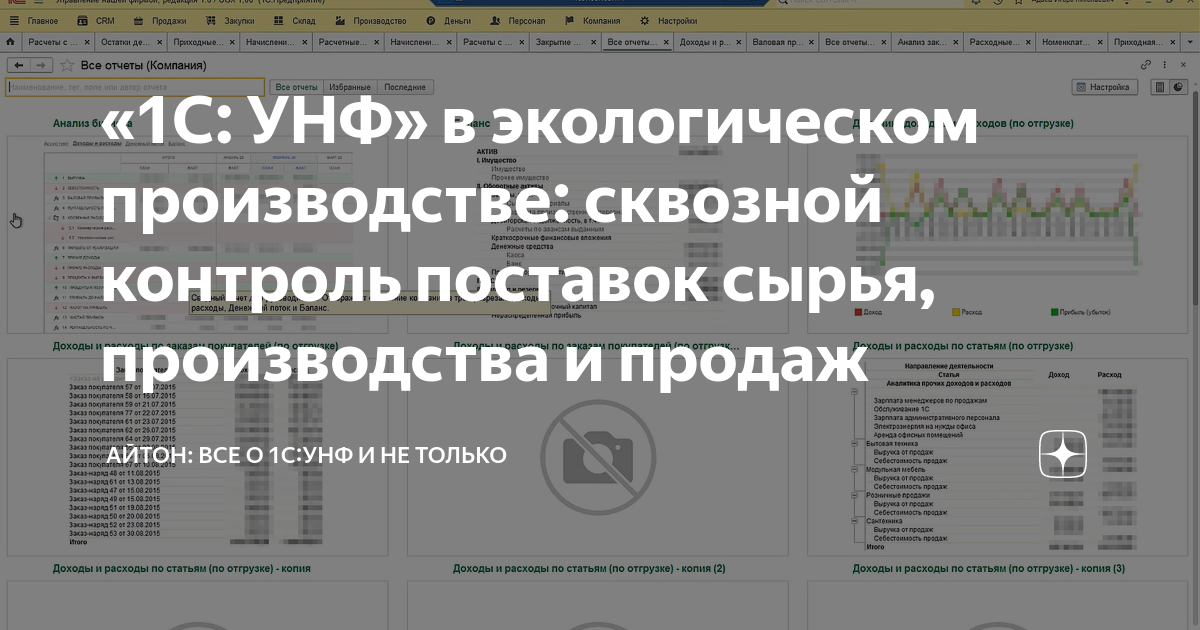Screen dimensions: 1200x630
Task: Open the Настройка button
Action: pos(1105,87)
